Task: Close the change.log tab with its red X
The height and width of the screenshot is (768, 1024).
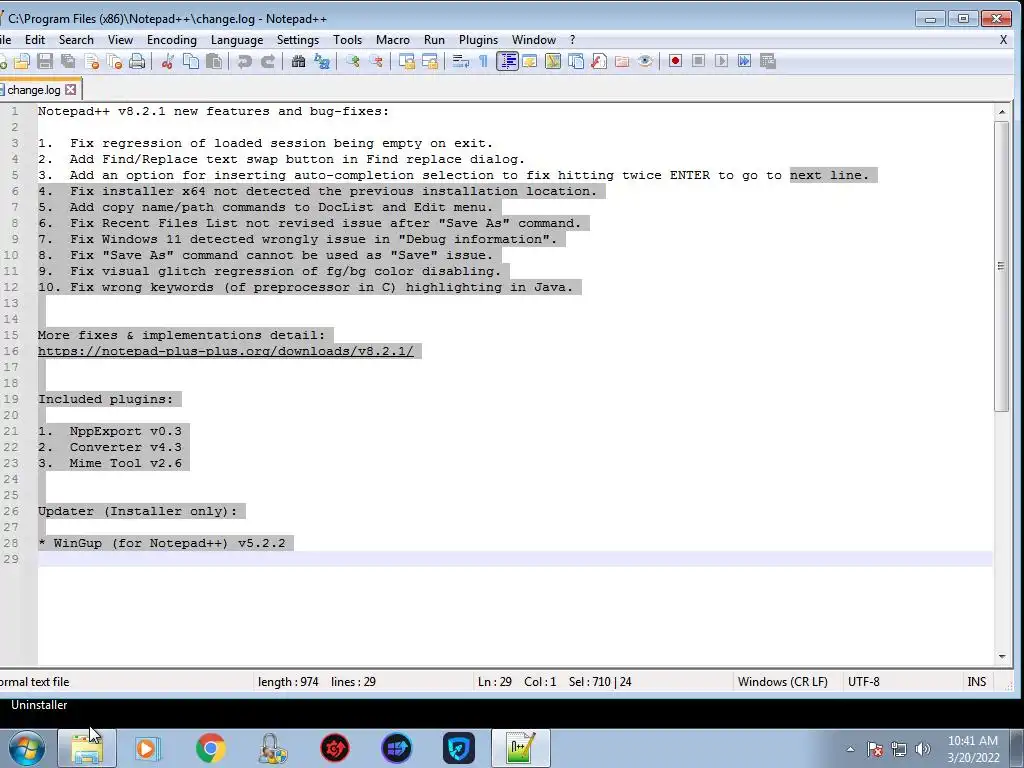Action: pos(71,89)
